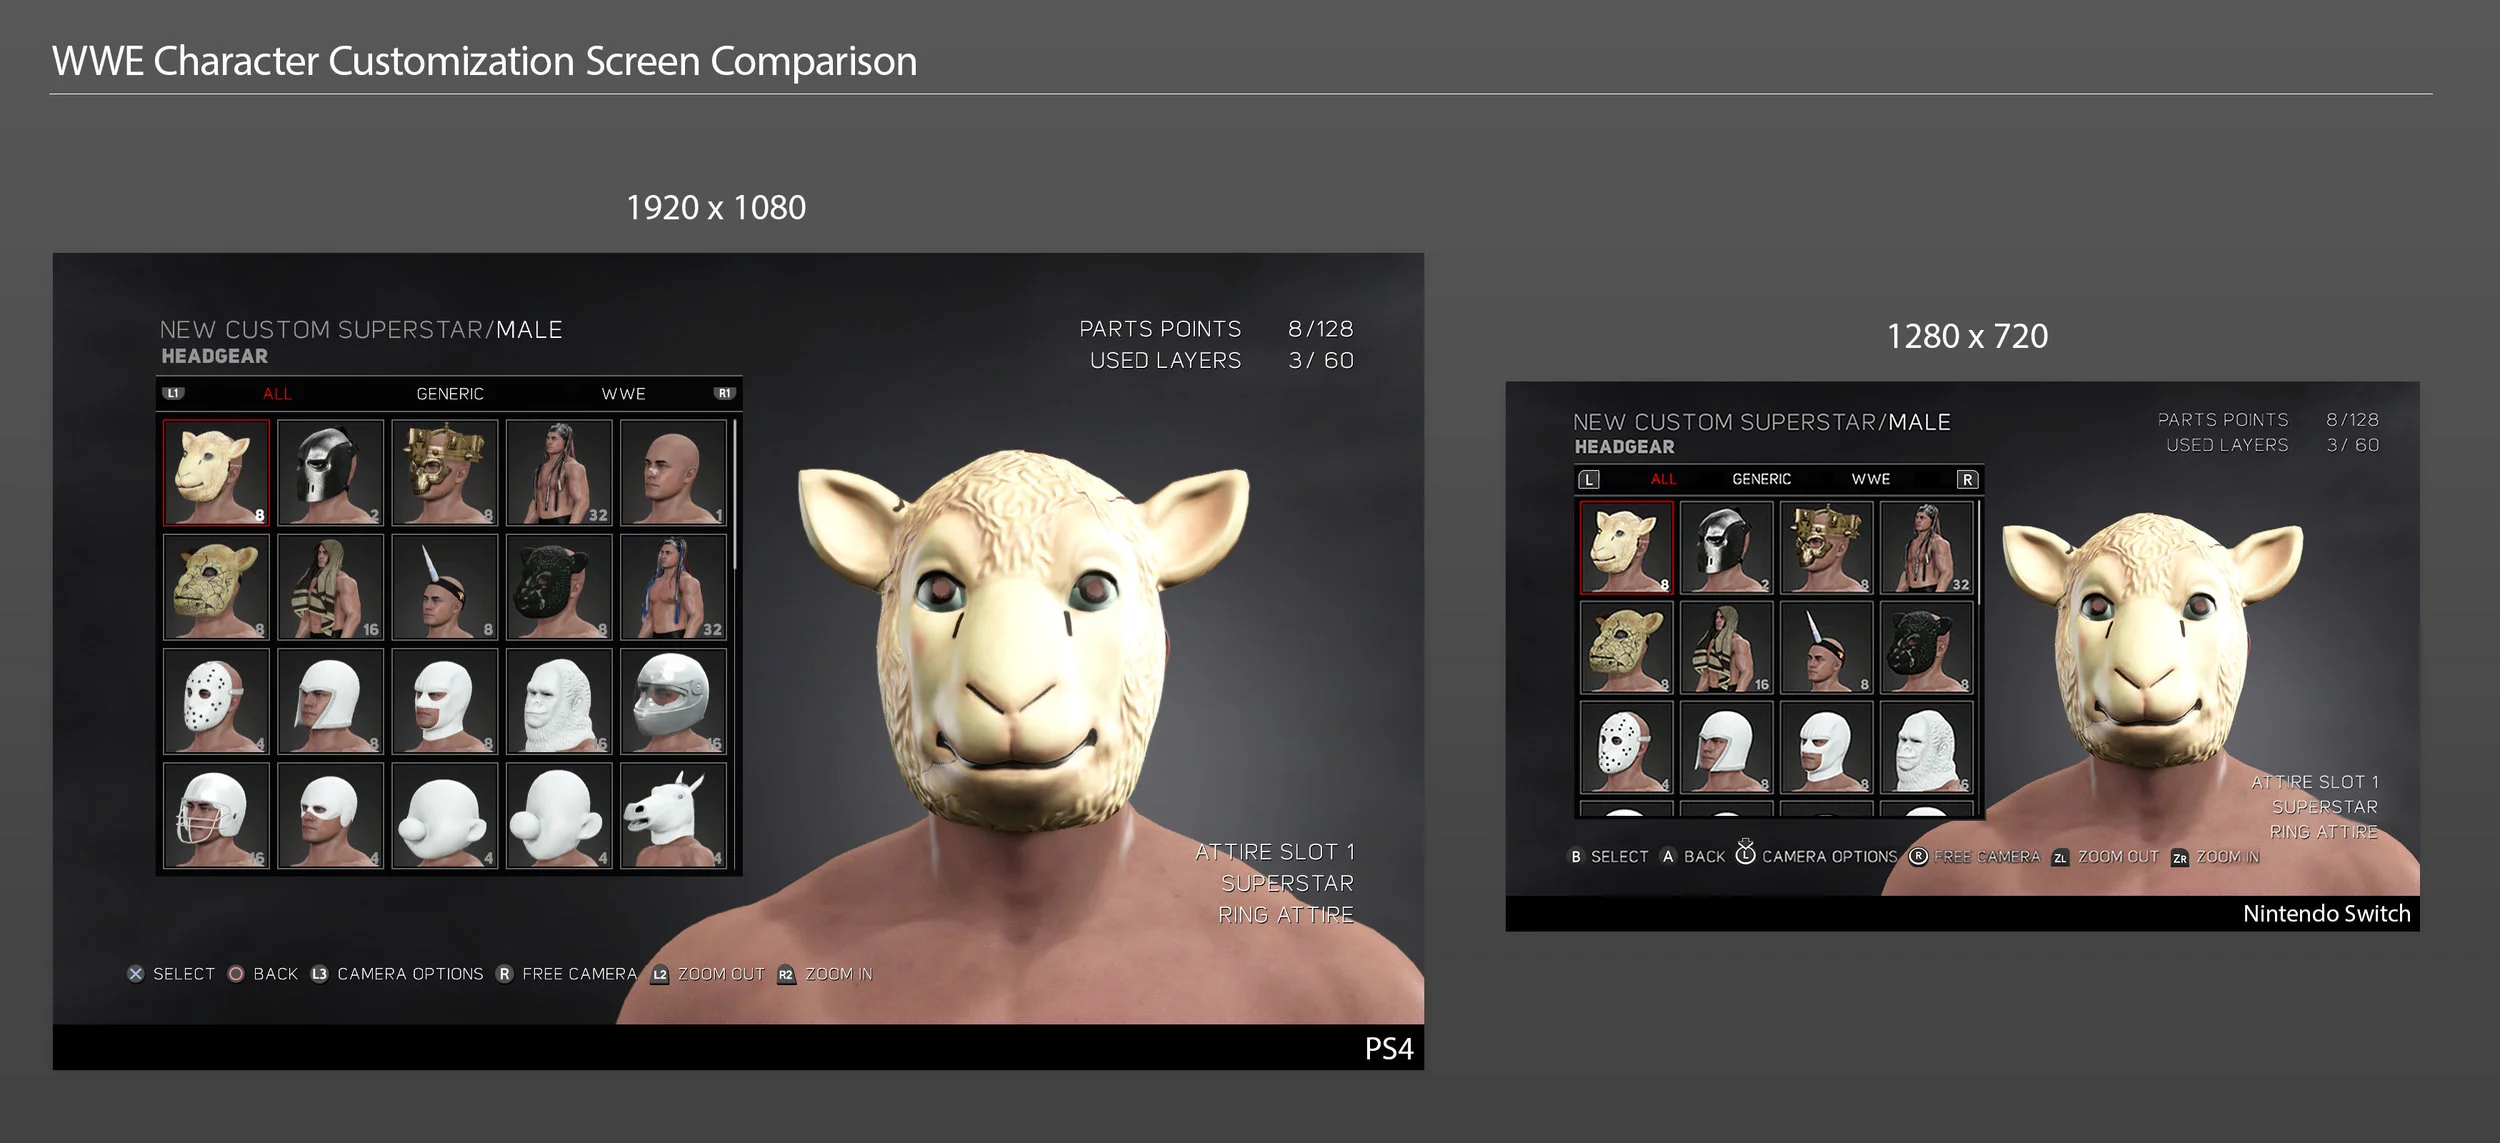This screenshot has width=2500, height=1143.
Task: Choose the white horse head mask on PS4 screen
Action: pyautogui.click(x=673, y=815)
